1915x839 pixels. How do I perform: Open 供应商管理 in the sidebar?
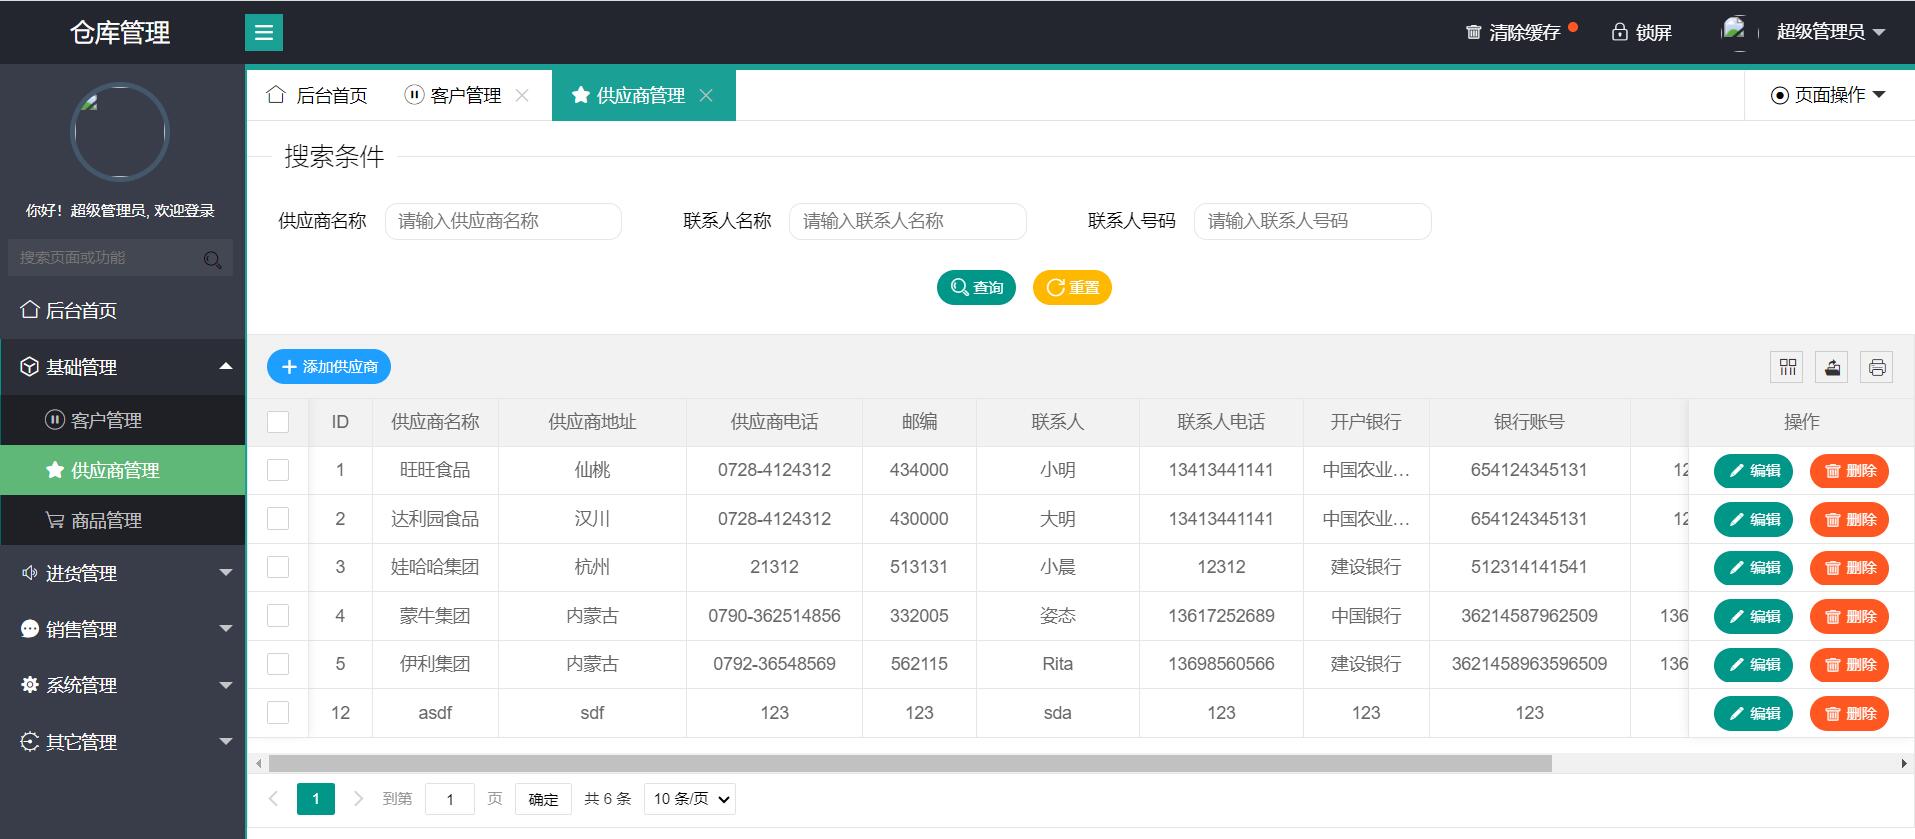[x=122, y=470]
